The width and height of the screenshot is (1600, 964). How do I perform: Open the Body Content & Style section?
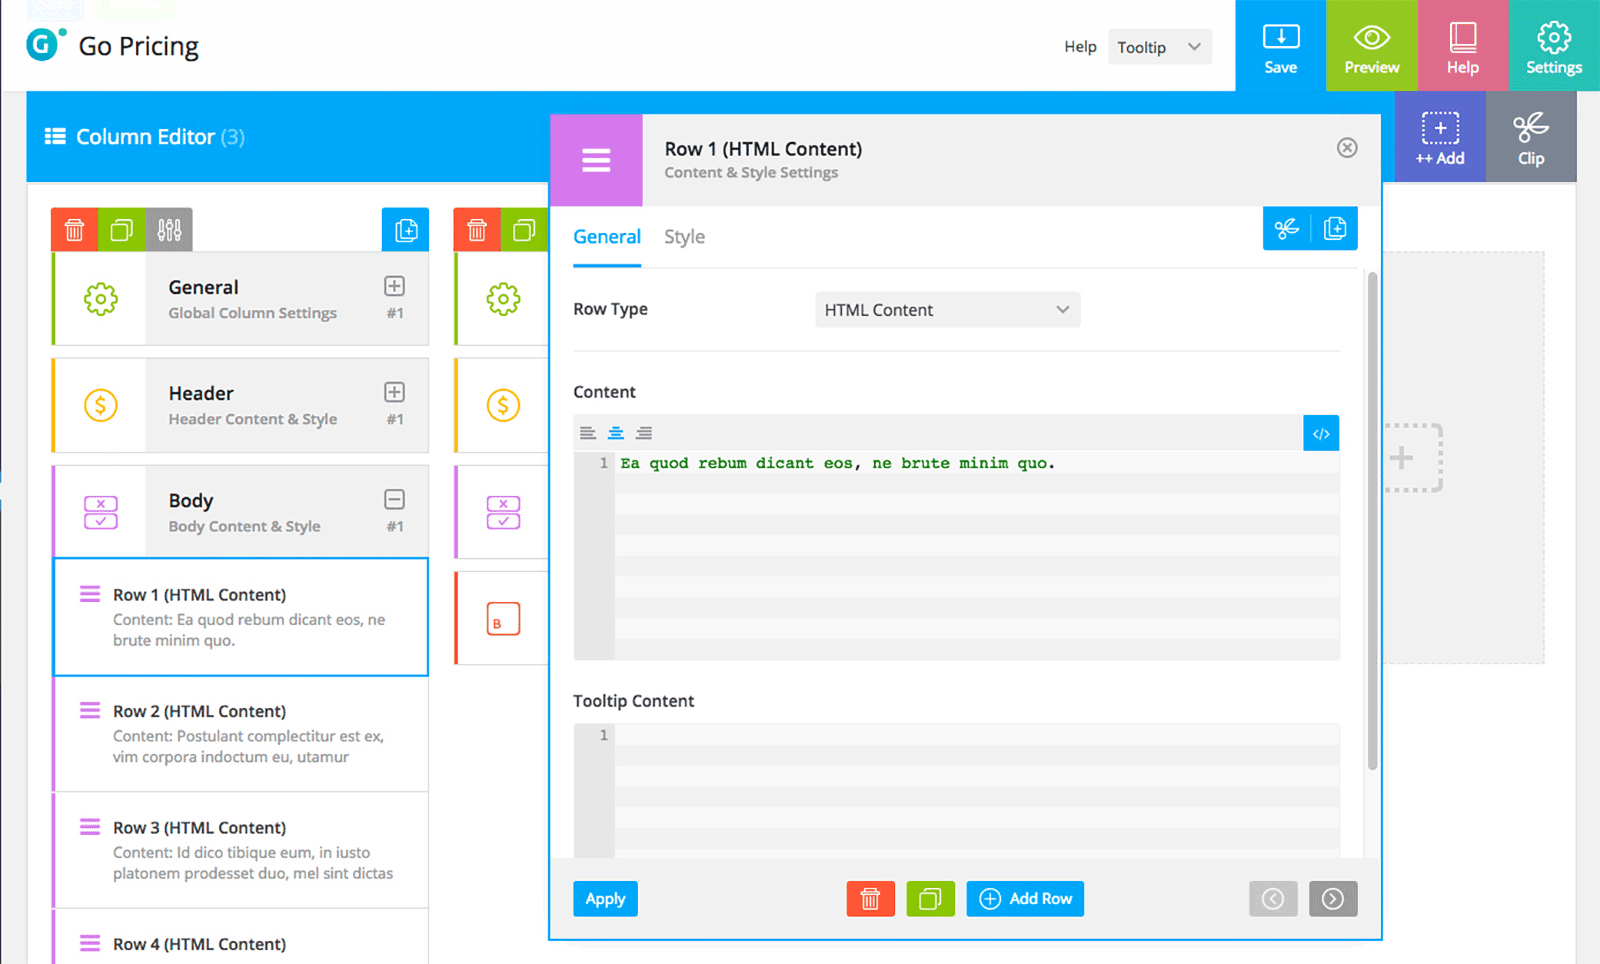[241, 511]
